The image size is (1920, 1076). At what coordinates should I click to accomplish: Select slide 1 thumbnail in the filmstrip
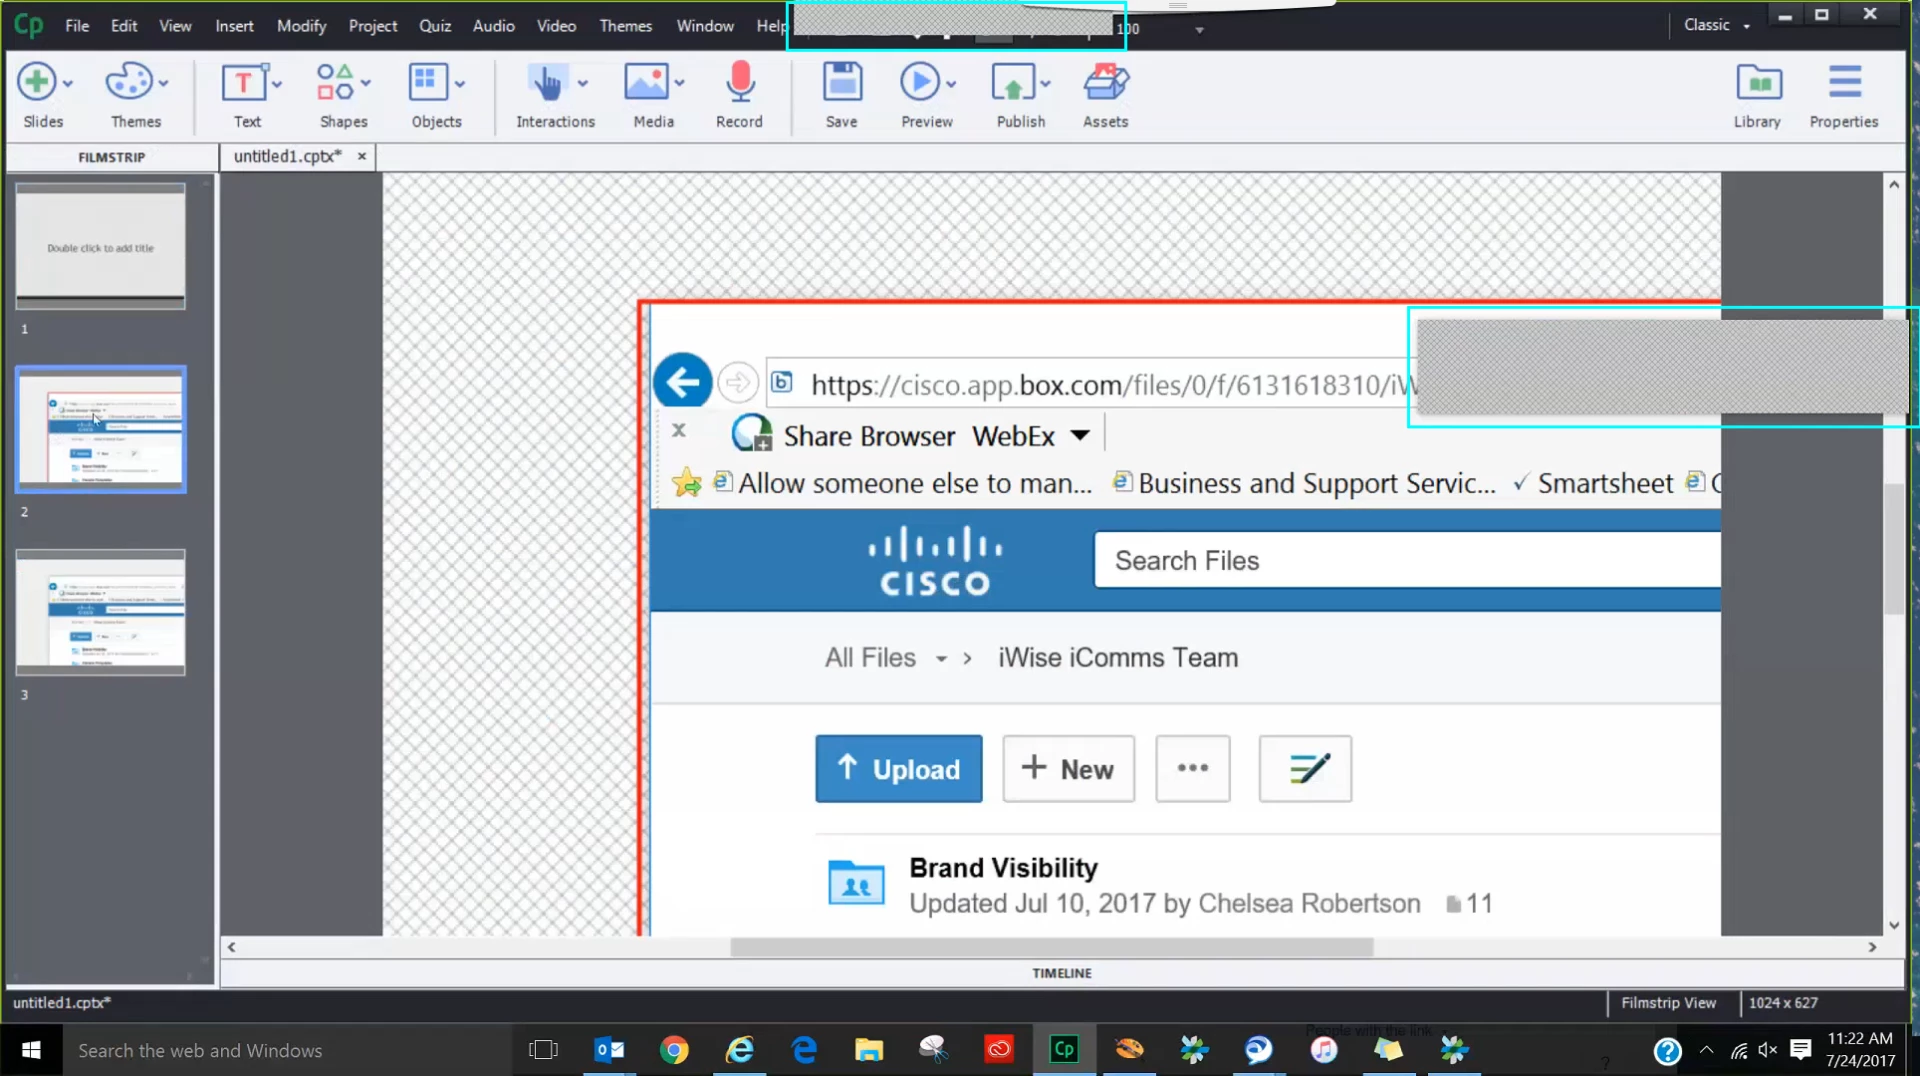100,246
